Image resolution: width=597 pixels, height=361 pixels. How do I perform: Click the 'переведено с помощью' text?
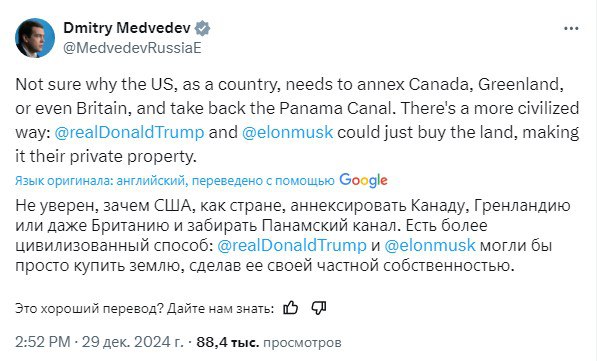[263, 180]
